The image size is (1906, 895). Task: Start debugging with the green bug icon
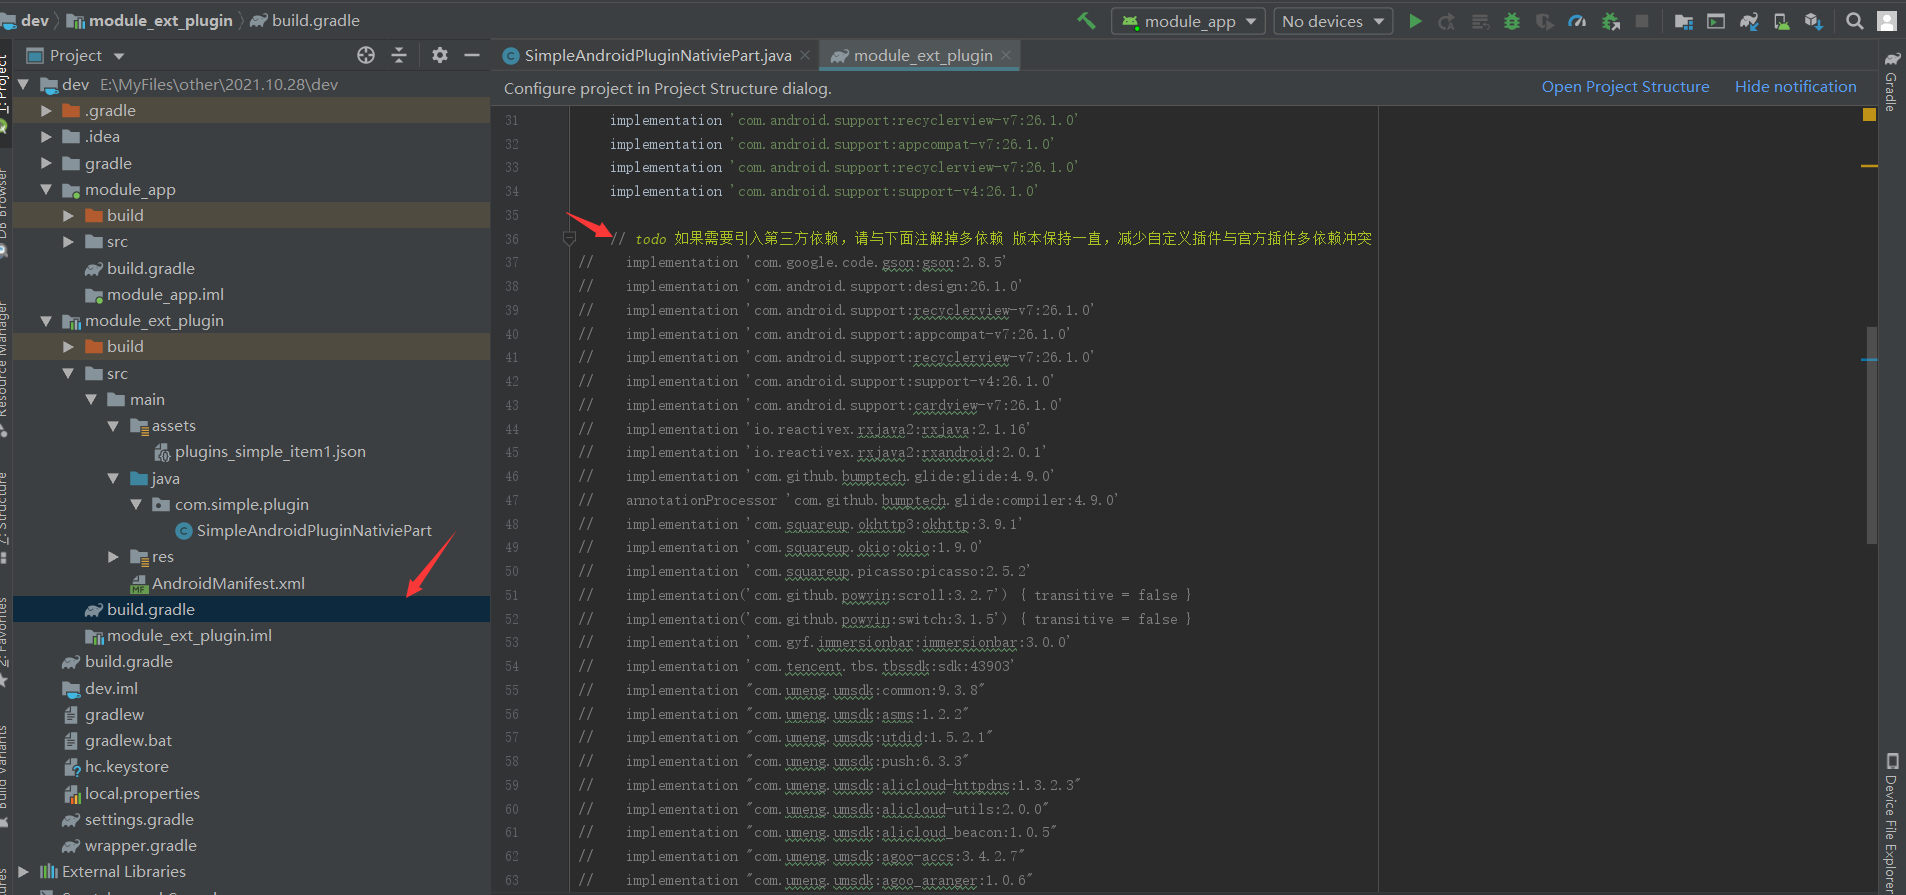click(x=1512, y=21)
